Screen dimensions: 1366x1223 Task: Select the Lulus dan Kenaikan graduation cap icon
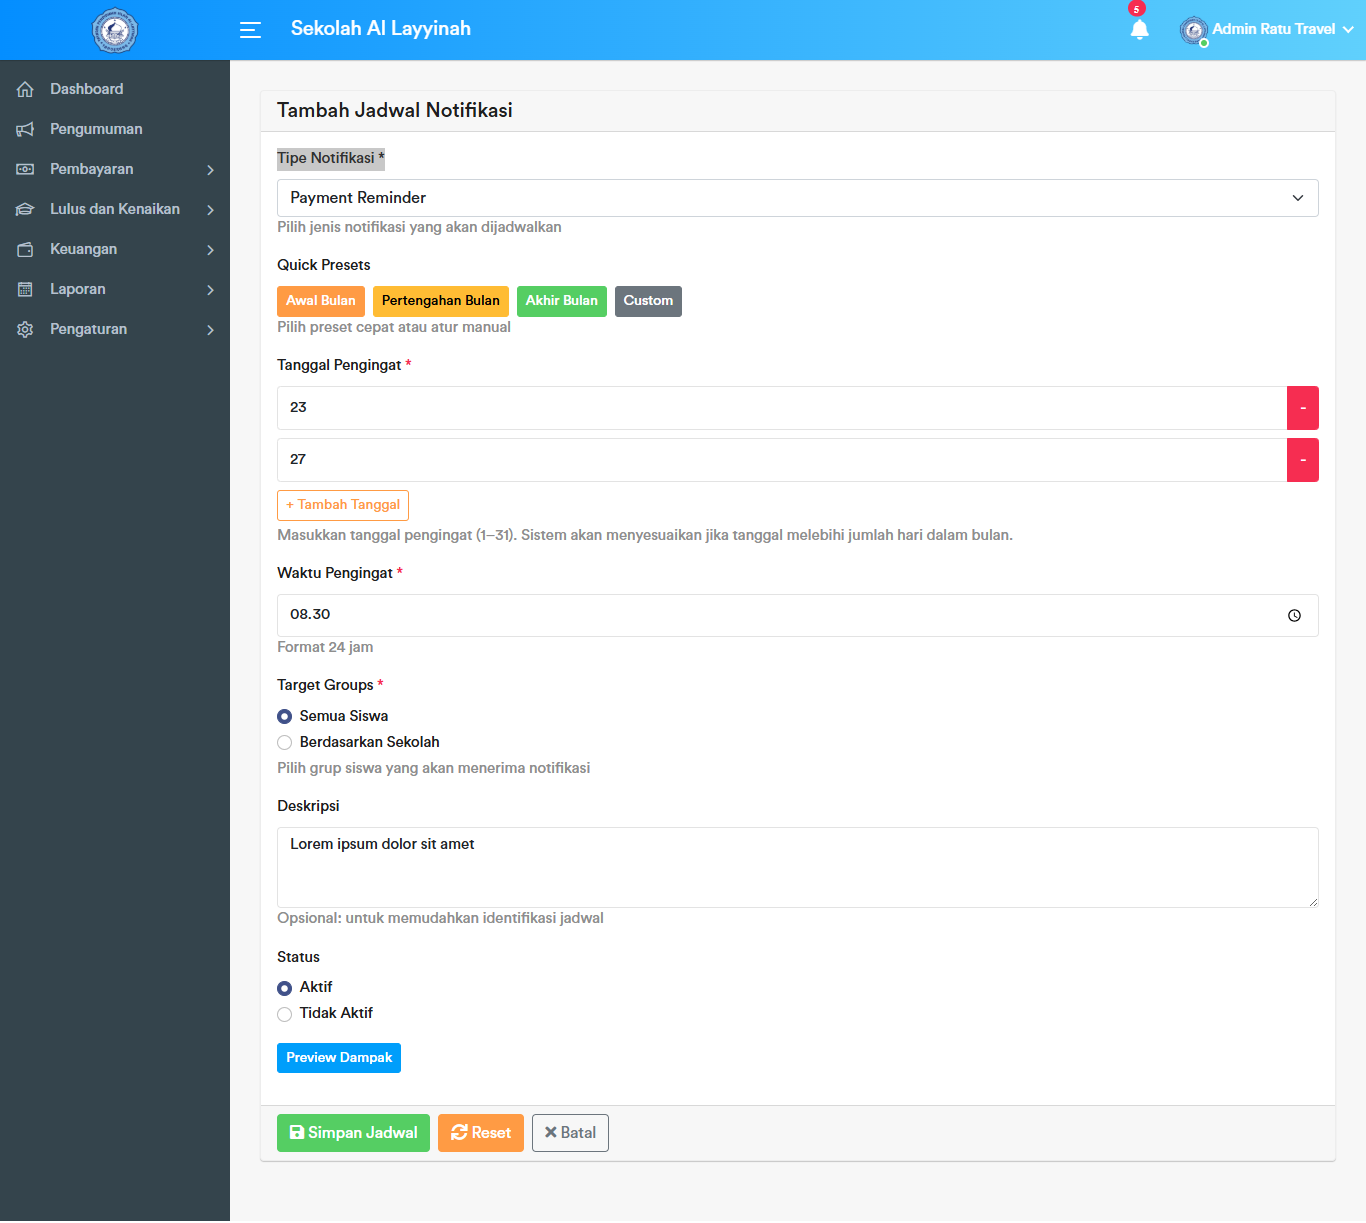point(25,209)
